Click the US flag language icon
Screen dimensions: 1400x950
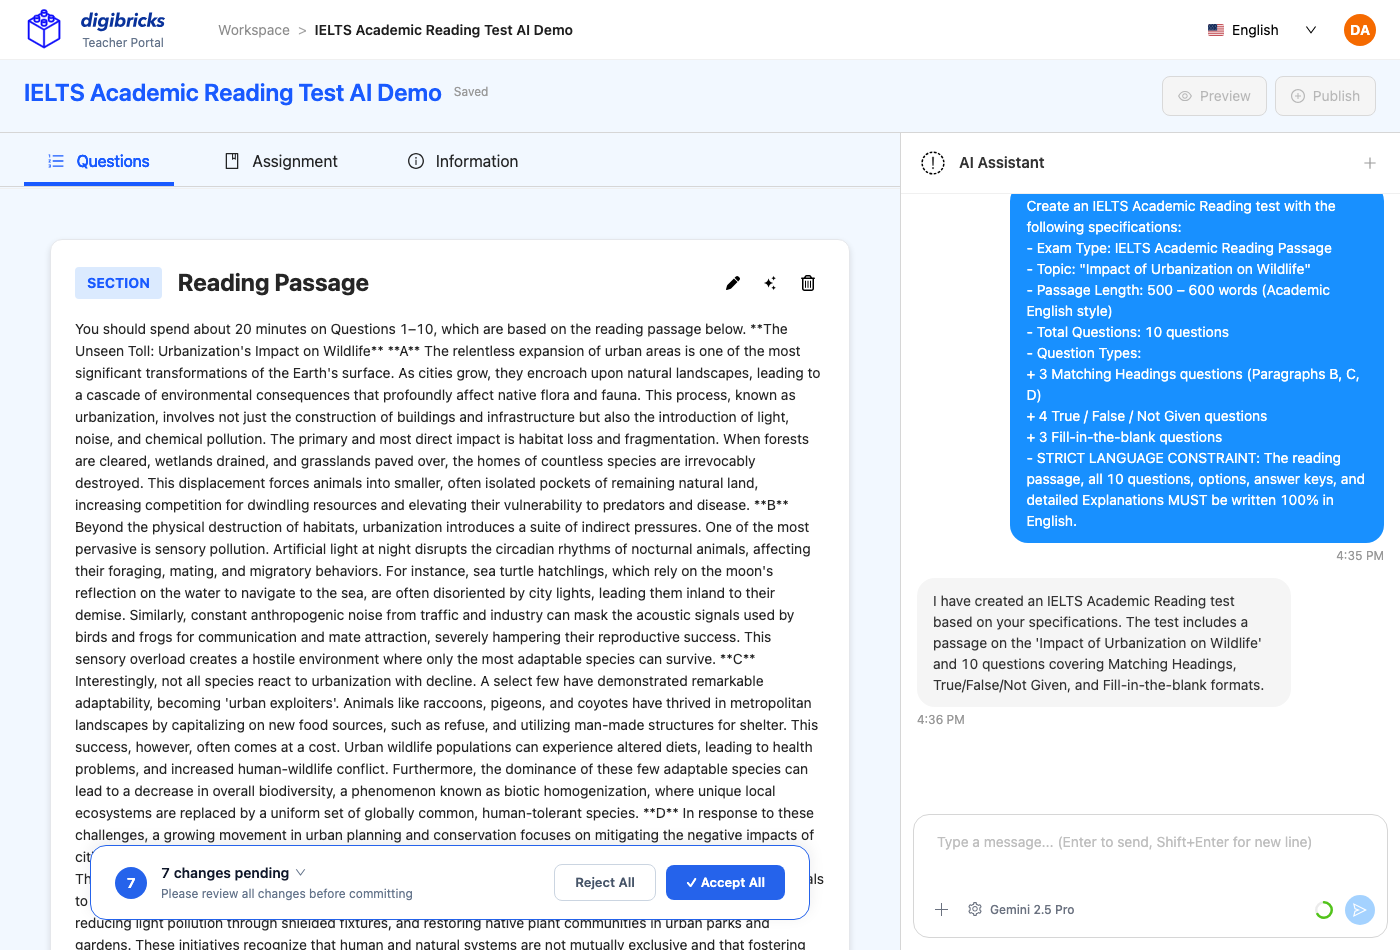pyautogui.click(x=1216, y=30)
